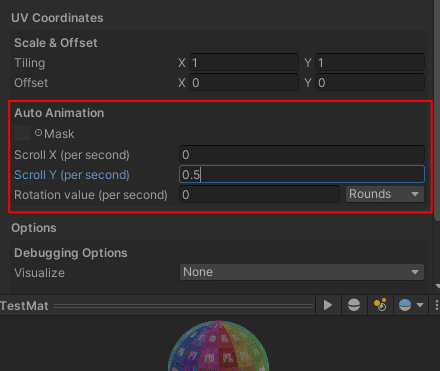Select the Mask texture thumbnail slot
Screen dimensions: 440x371
[22, 133]
